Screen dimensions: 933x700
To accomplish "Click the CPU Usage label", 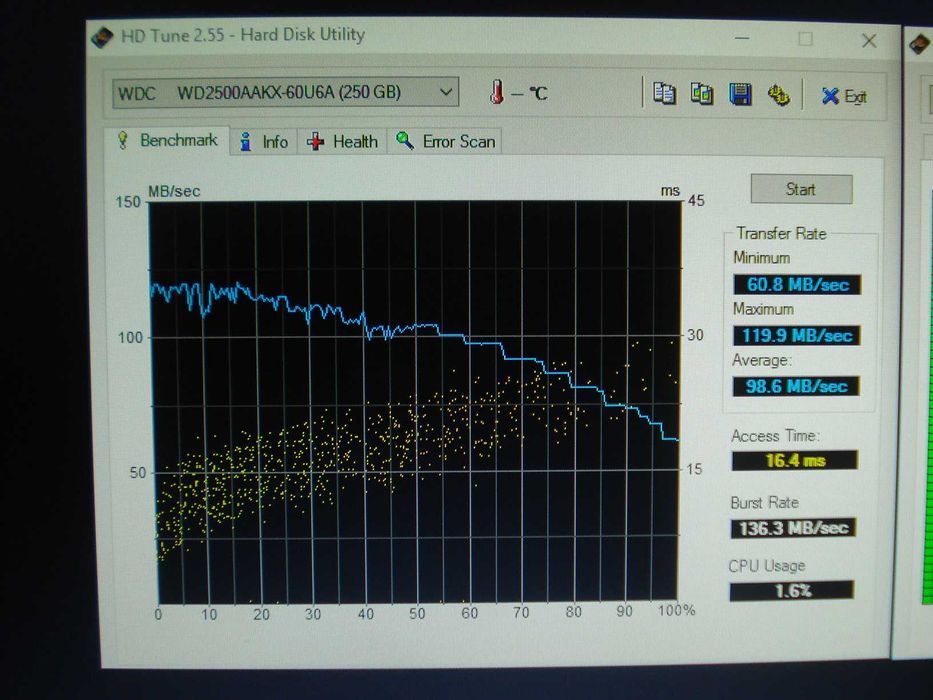I will coord(766,565).
